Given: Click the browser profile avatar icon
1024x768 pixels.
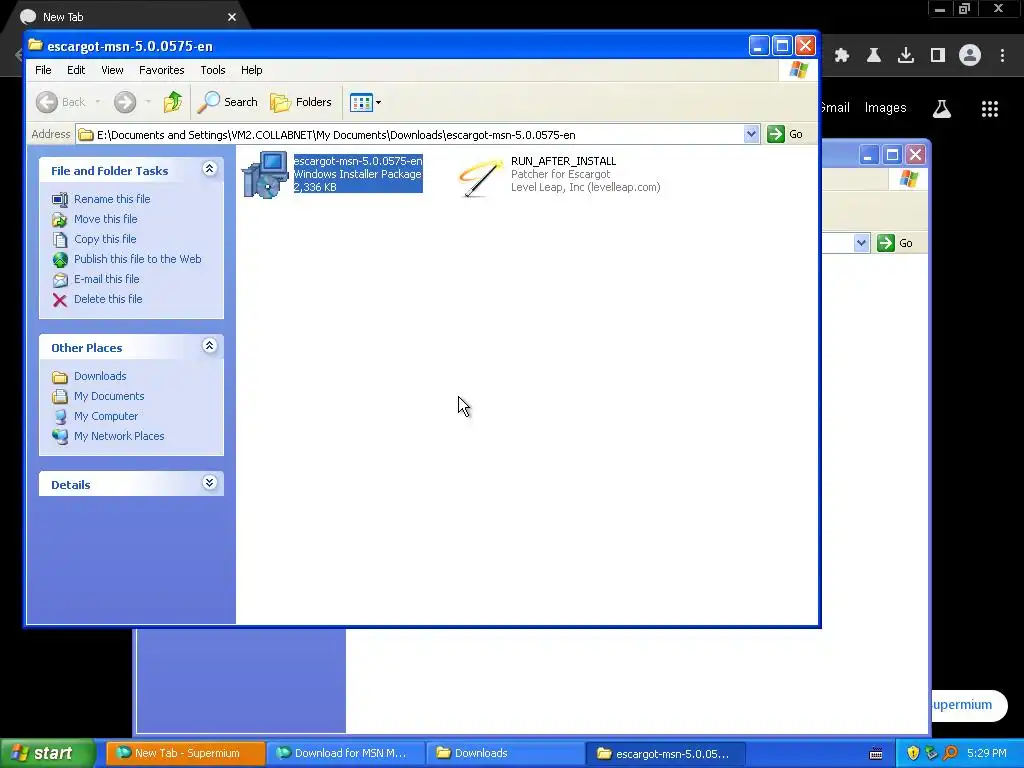Looking at the screenshot, I should pyautogui.click(x=970, y=56).
